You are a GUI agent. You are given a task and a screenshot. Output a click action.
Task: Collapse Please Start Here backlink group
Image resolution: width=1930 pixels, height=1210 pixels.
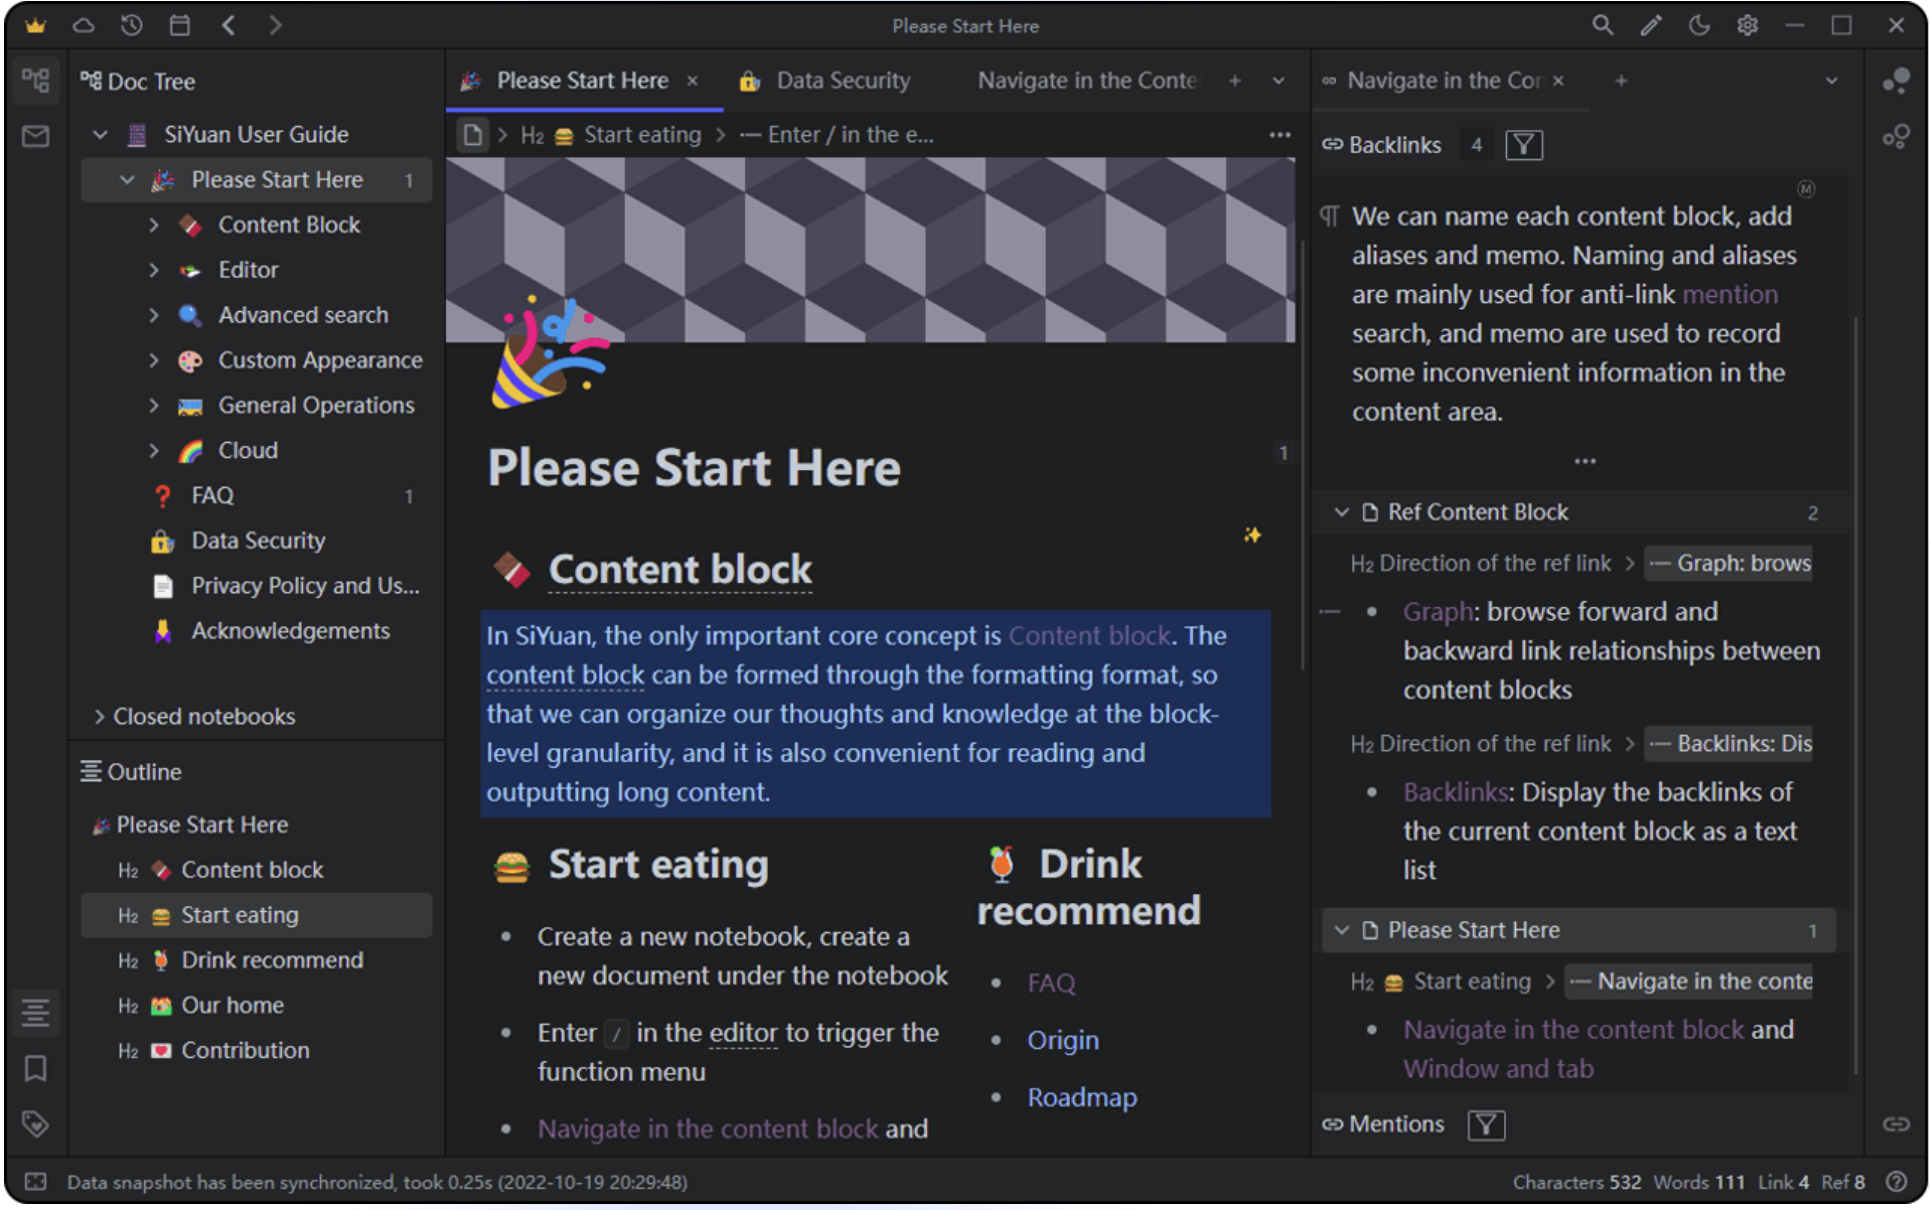pos(1341,930)
